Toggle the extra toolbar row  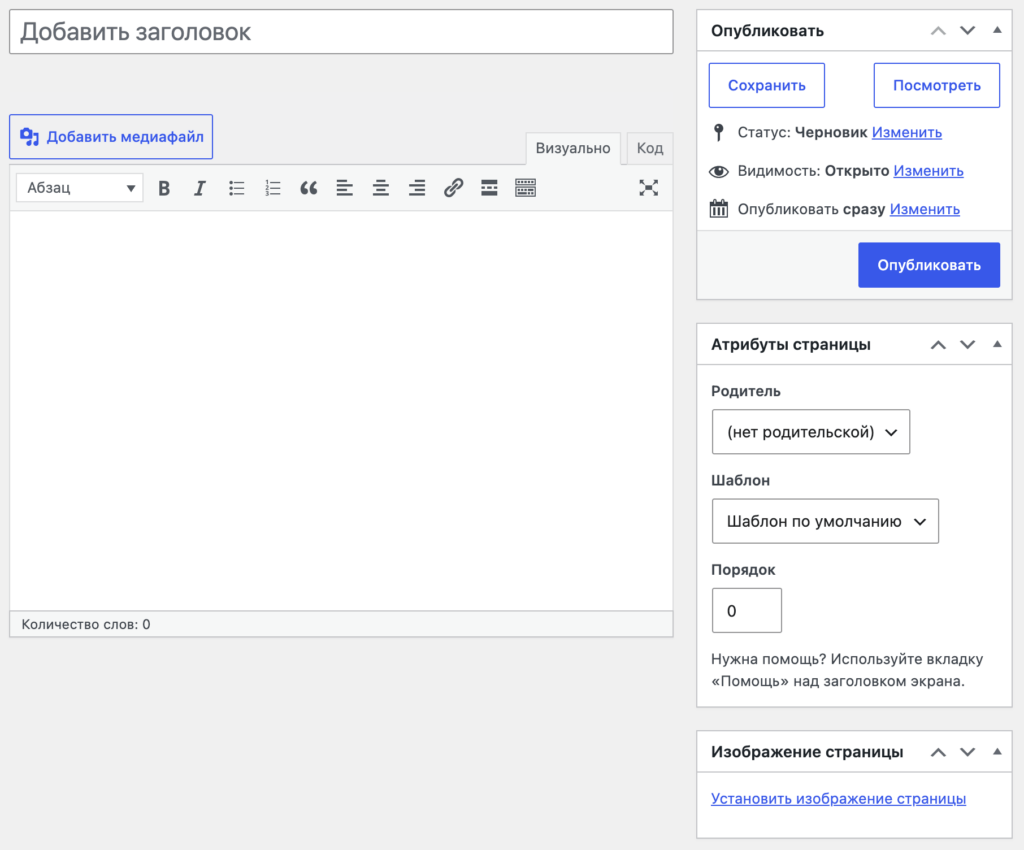pos(526,189)
